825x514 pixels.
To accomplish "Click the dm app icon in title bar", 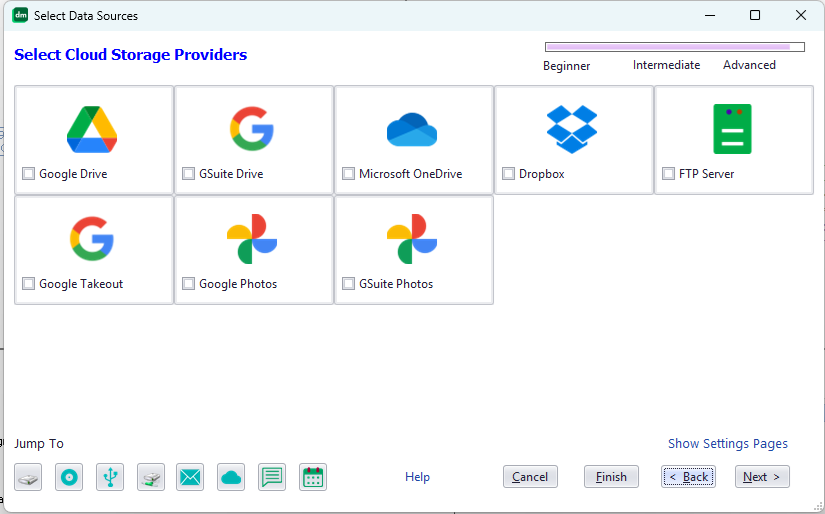I will (21, 15).
